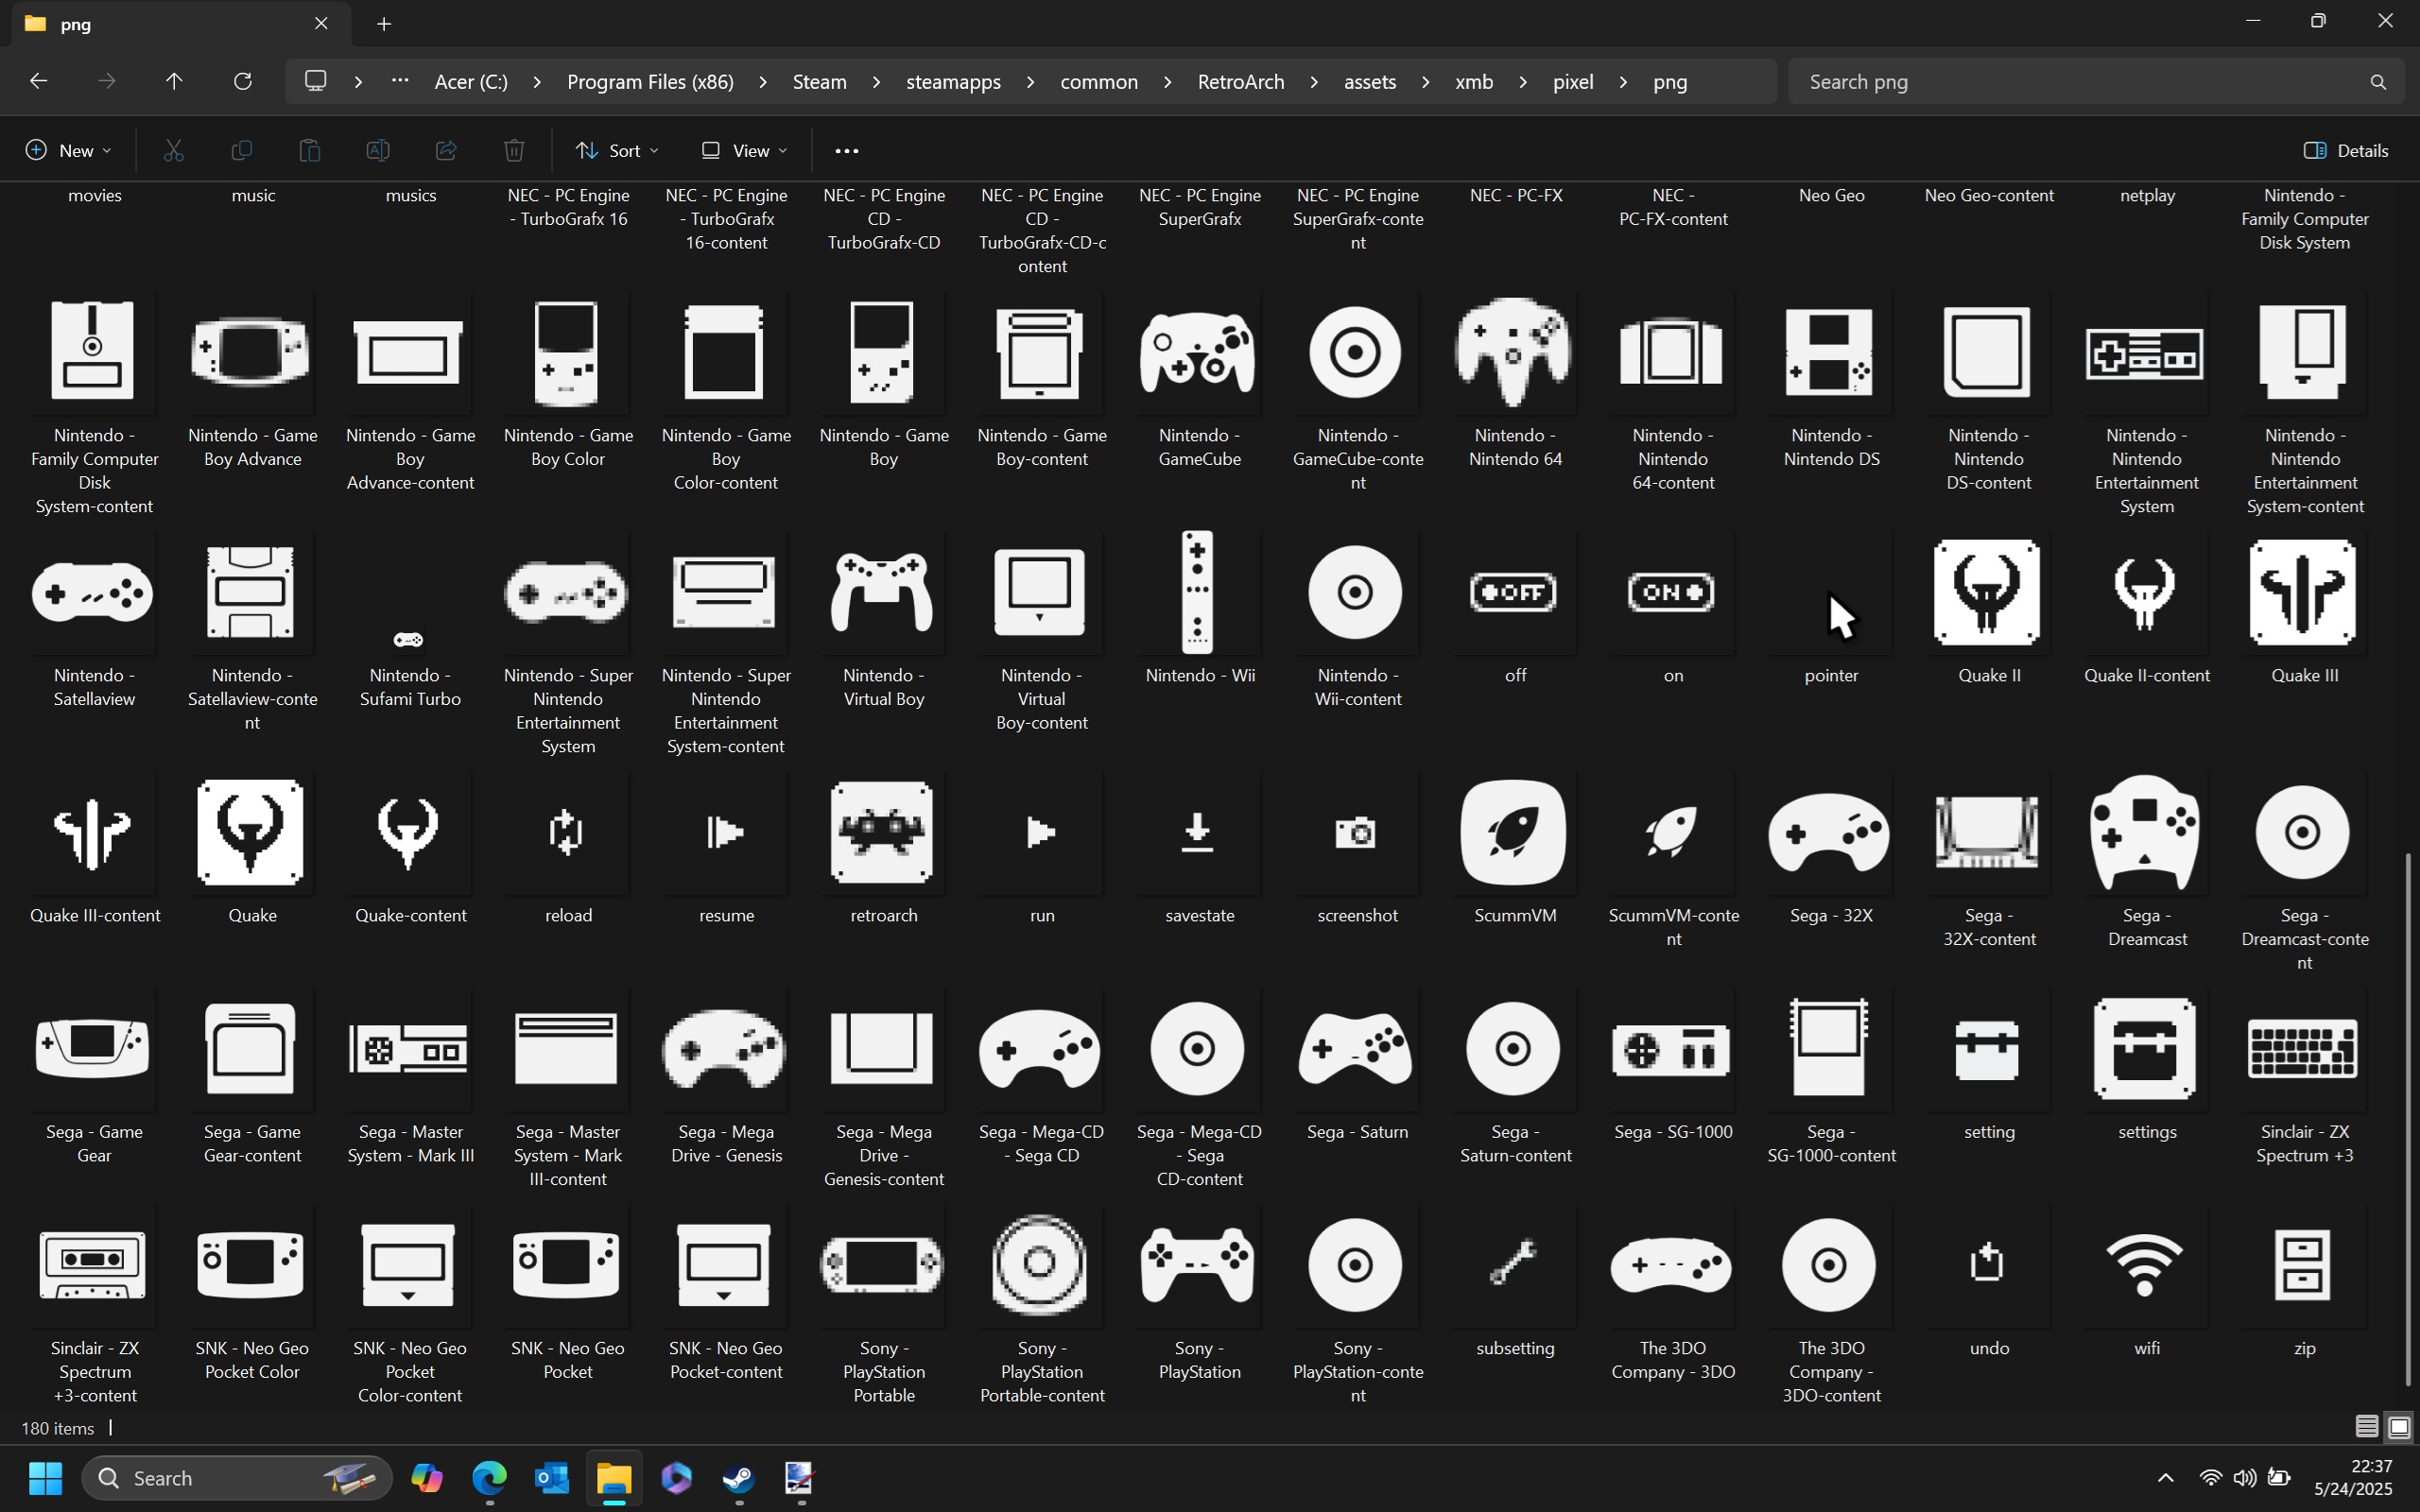Select the Nintendo GameCube icon file

click(x=1198, y=352)
